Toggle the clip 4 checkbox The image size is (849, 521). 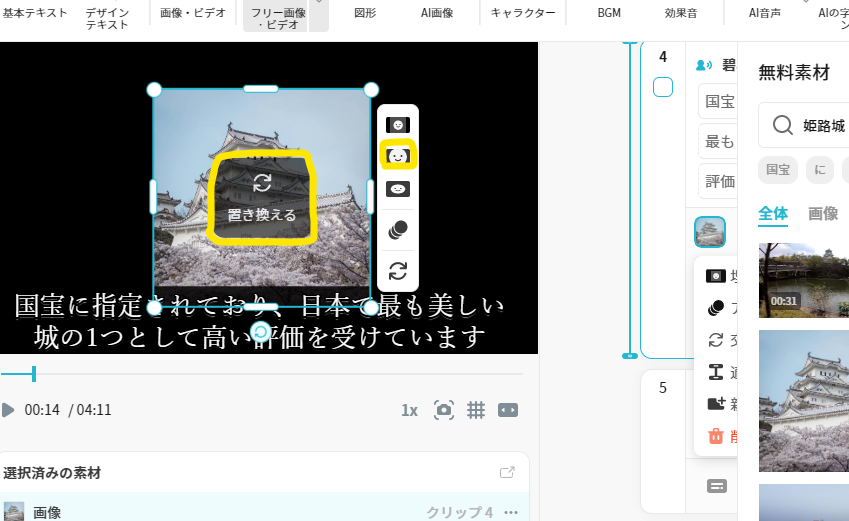coord(663,88)
